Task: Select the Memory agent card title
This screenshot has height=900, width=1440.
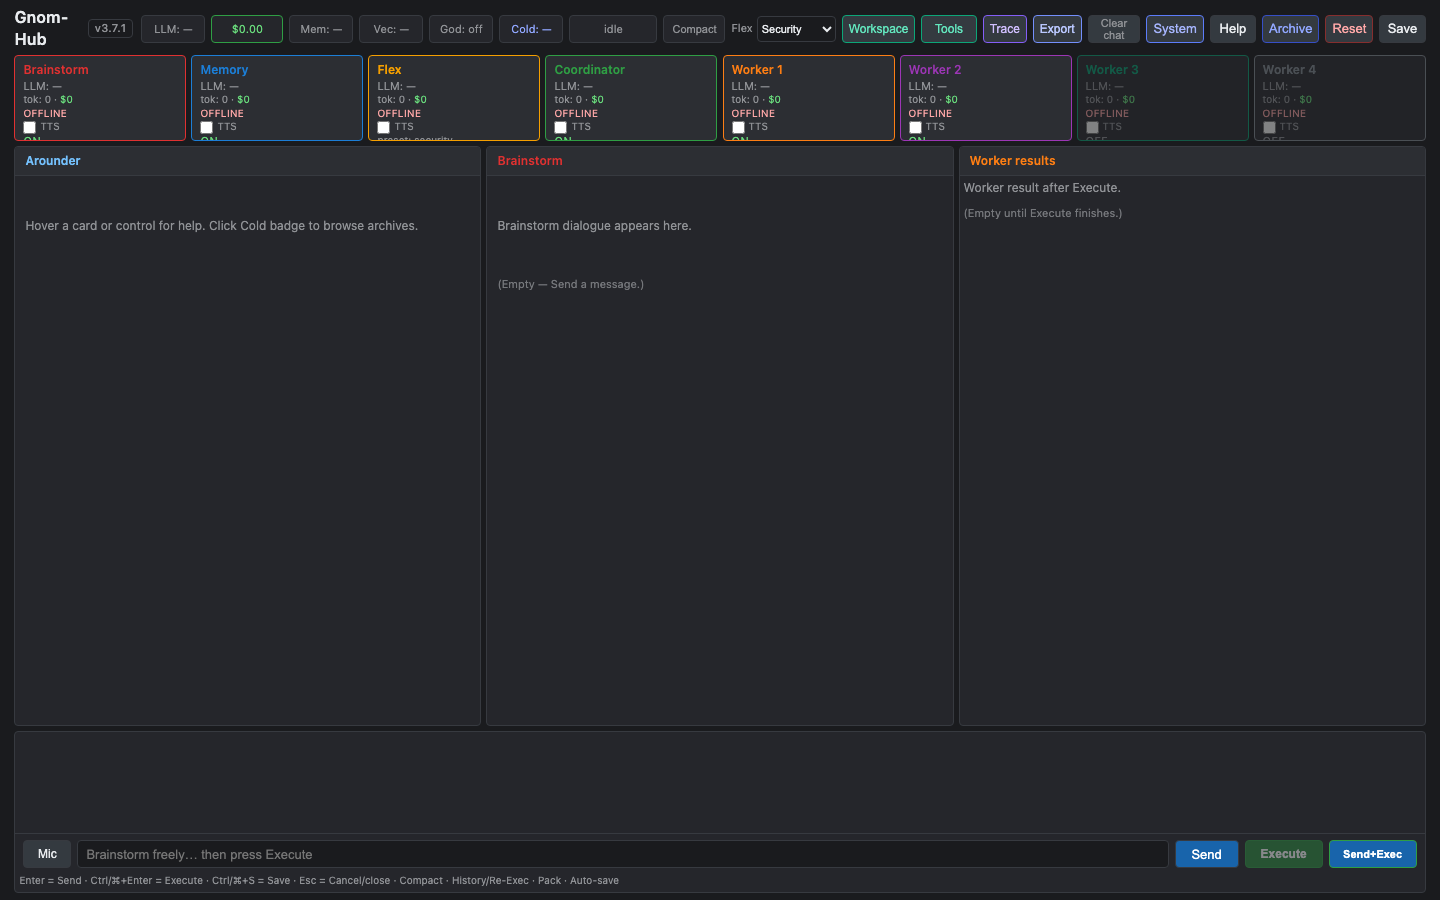Action: pyautogui.click(x=224, y=70)
